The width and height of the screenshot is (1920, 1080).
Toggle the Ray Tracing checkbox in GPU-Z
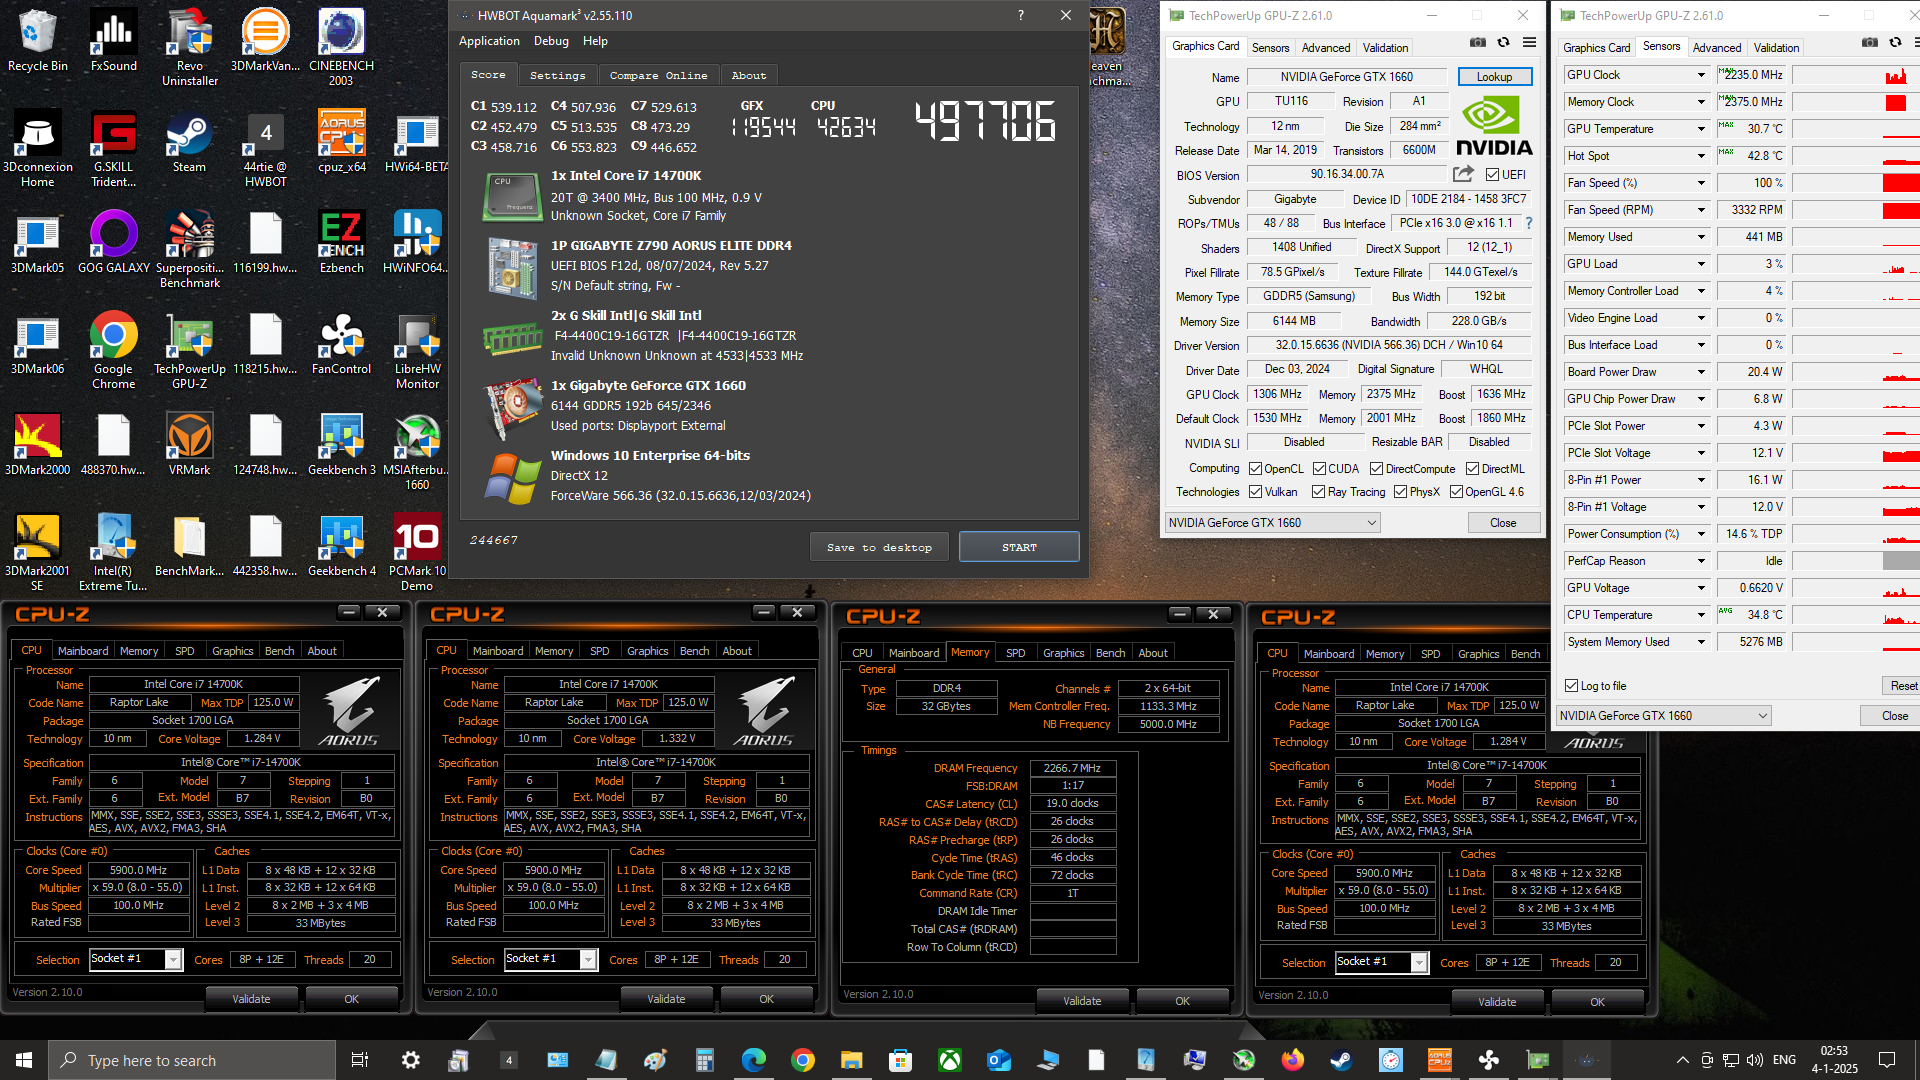click(1318, 492)
